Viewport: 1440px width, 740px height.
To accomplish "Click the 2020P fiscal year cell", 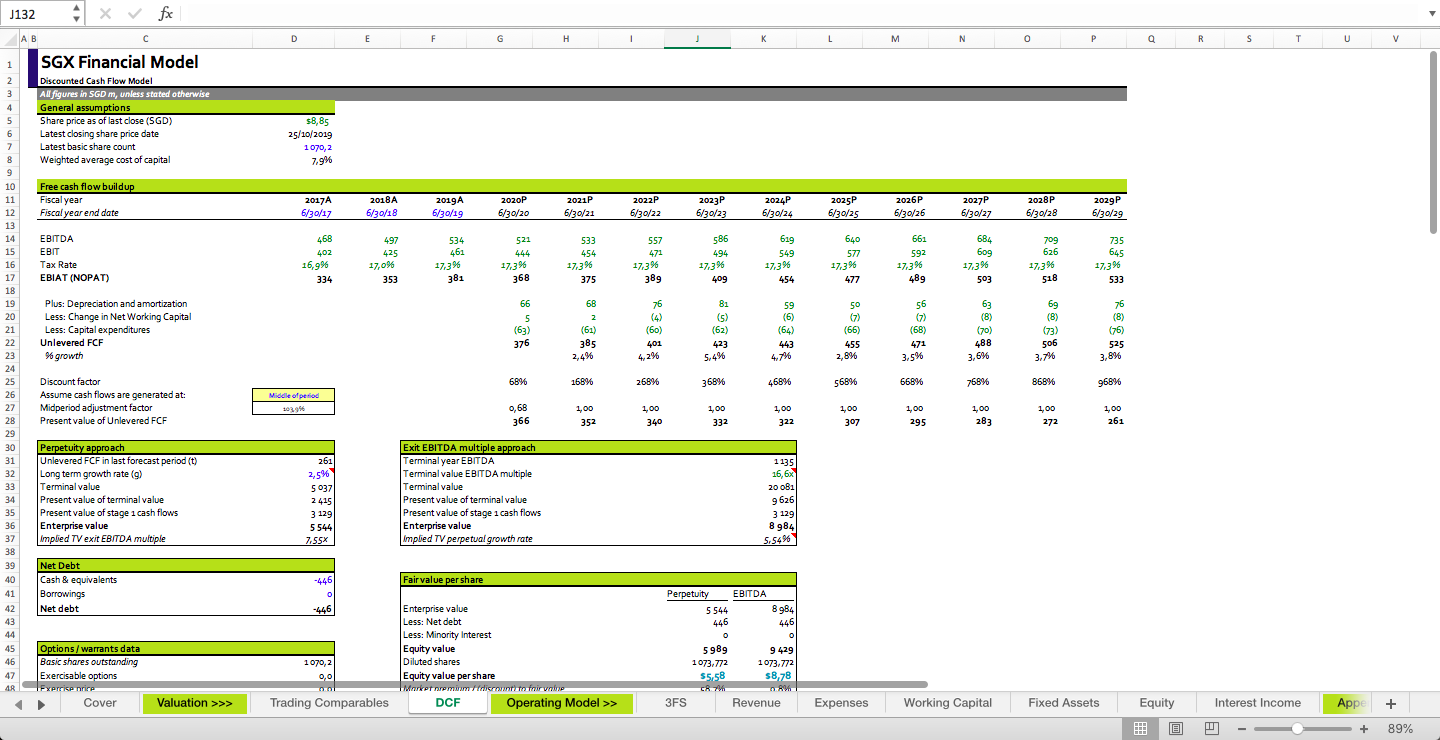I will coord(515,200).
